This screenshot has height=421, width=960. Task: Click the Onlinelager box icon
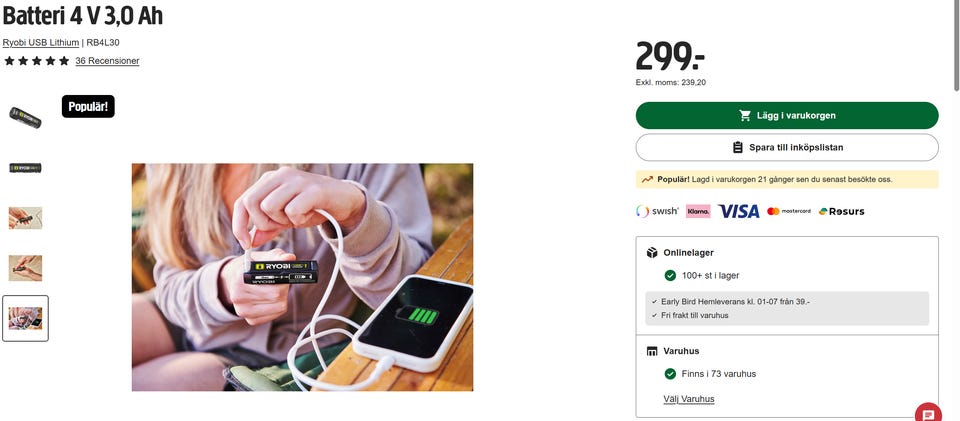point(652,253)
